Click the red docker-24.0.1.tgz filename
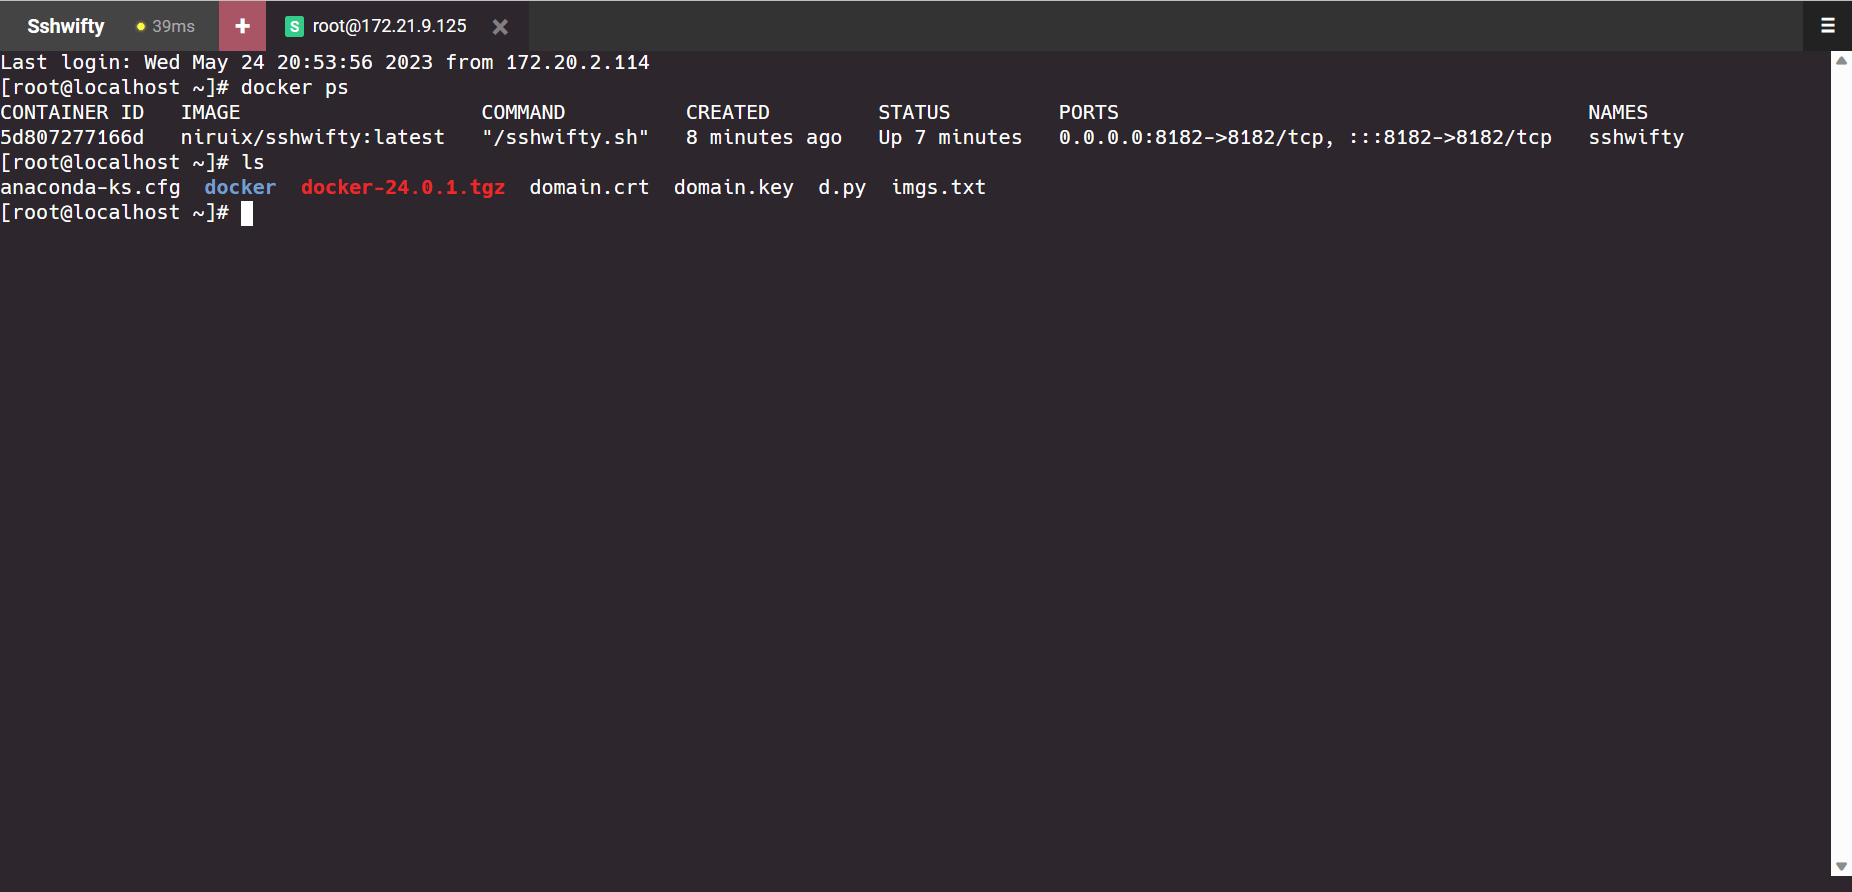Image resolution: width=1852 pixels, height=892 pixels. [402, 188]
